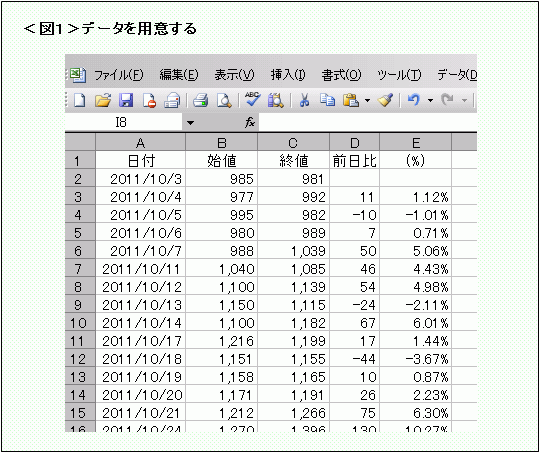Click the Print icon in the toolbar

[200, 101]
